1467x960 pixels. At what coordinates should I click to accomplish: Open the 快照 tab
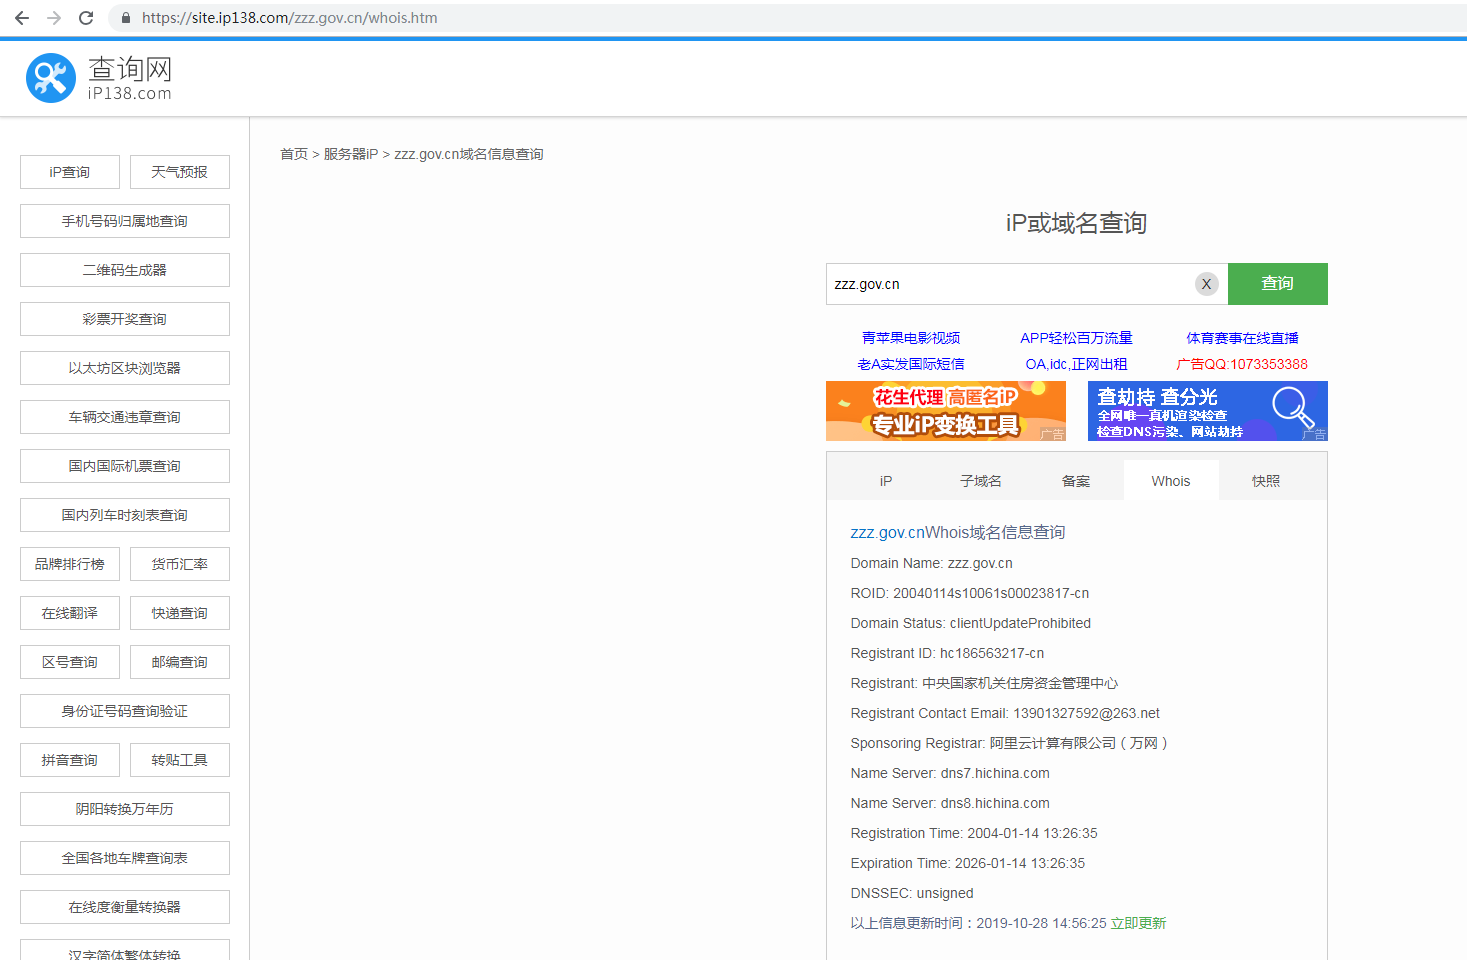point(1266,481)
